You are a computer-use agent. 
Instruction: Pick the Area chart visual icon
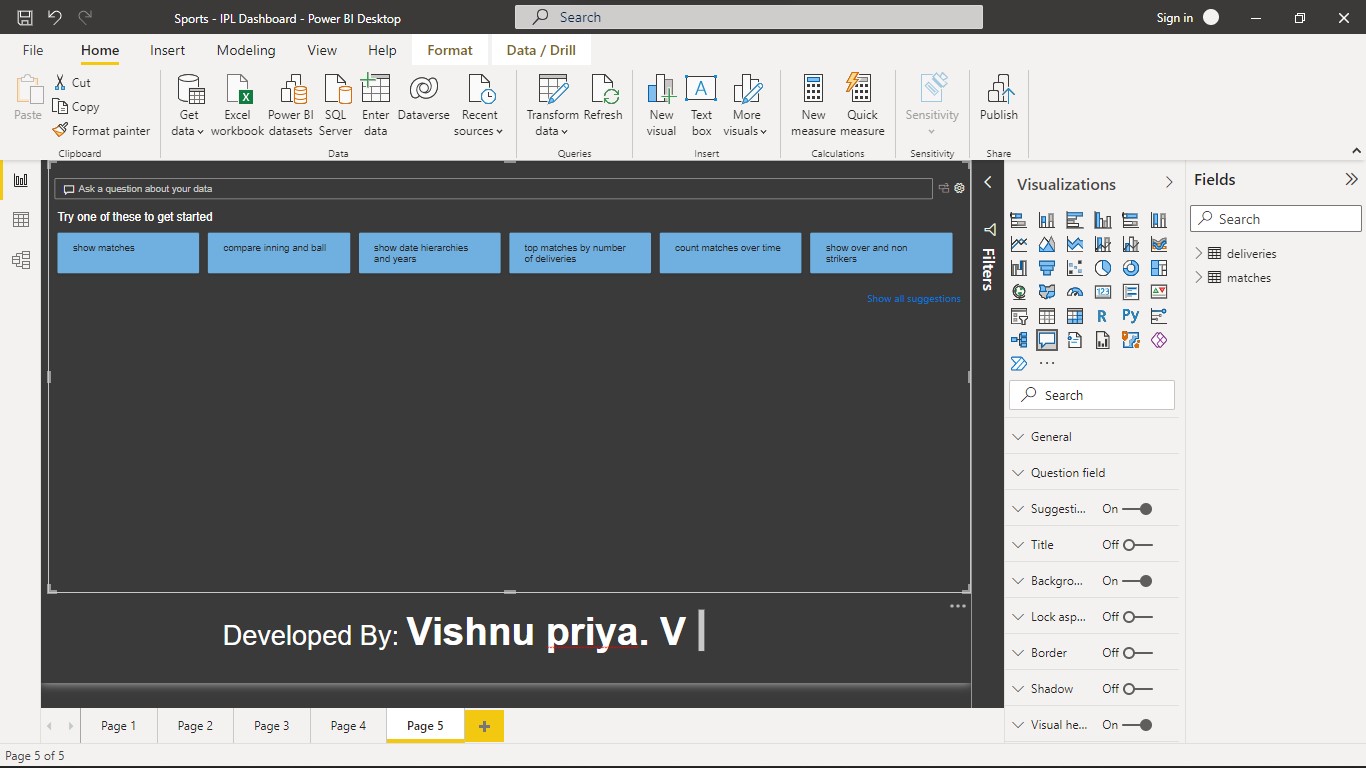click(1047, 244)
